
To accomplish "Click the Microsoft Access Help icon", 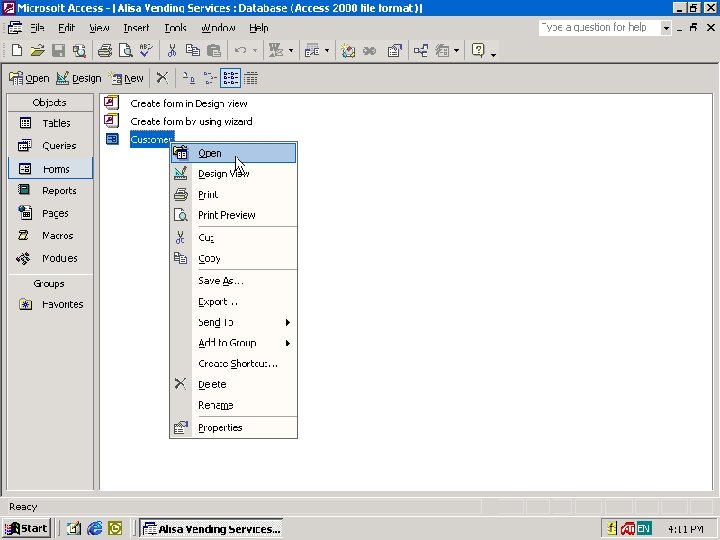I will coord(478,51).
